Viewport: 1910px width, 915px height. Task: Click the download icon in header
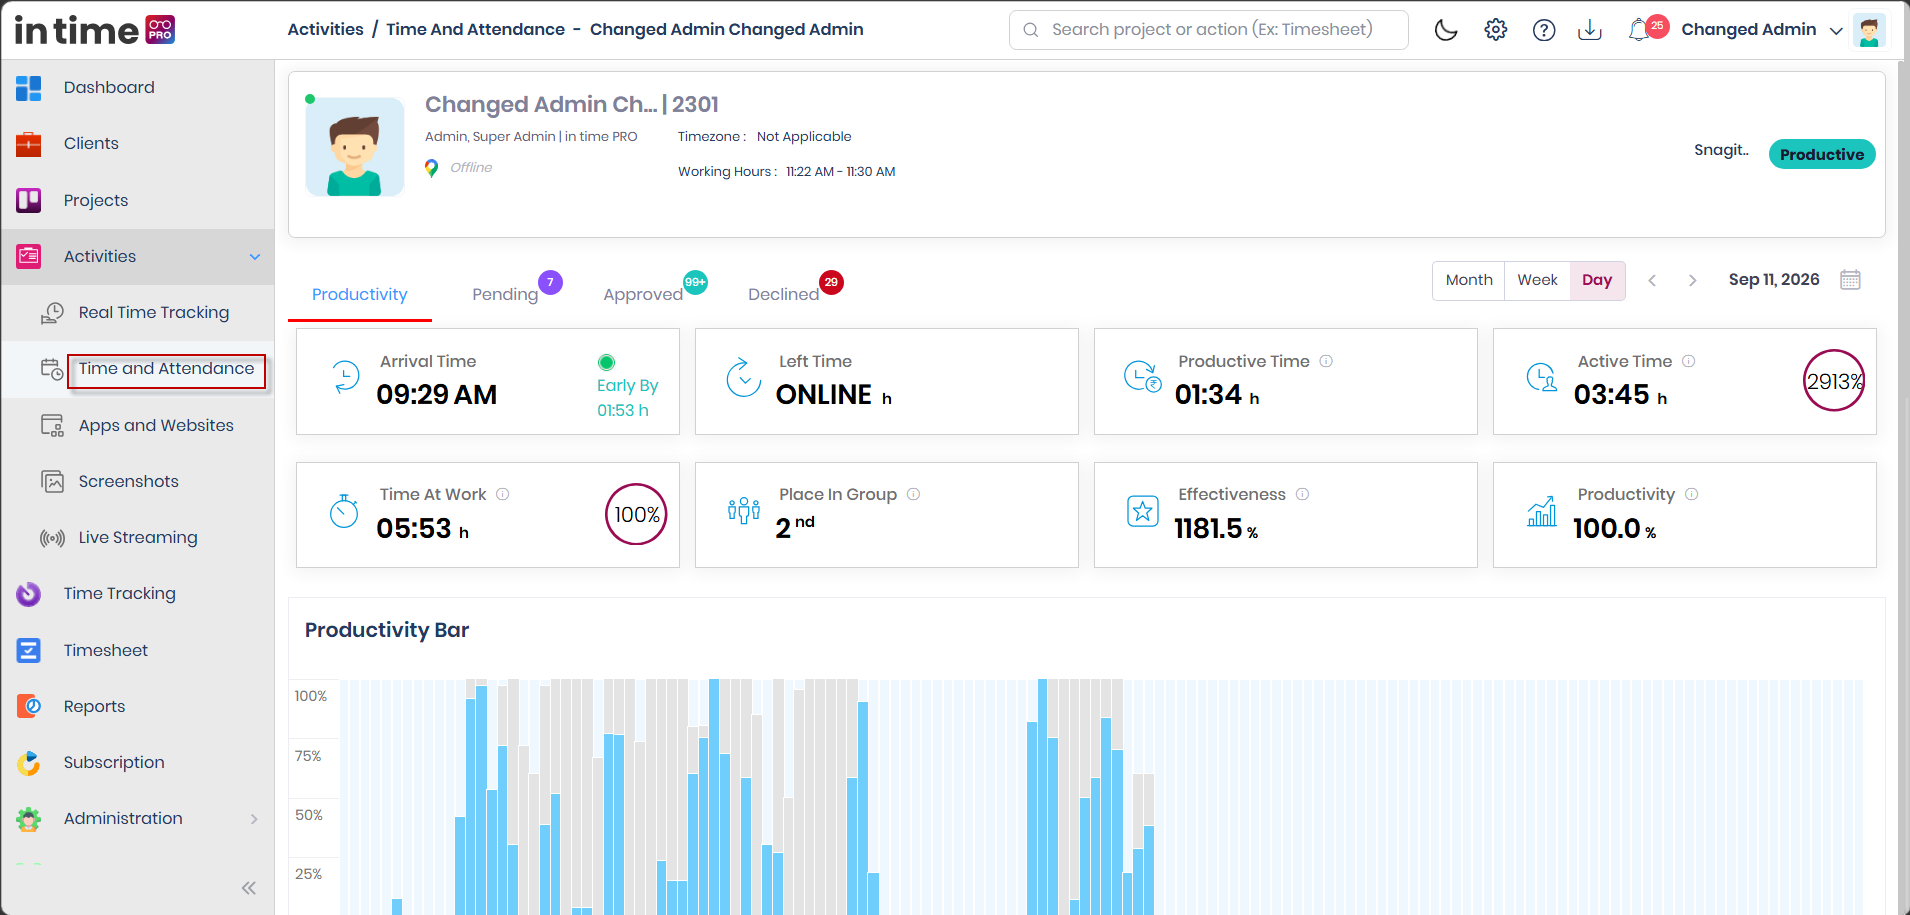(x=1590, y=30)
